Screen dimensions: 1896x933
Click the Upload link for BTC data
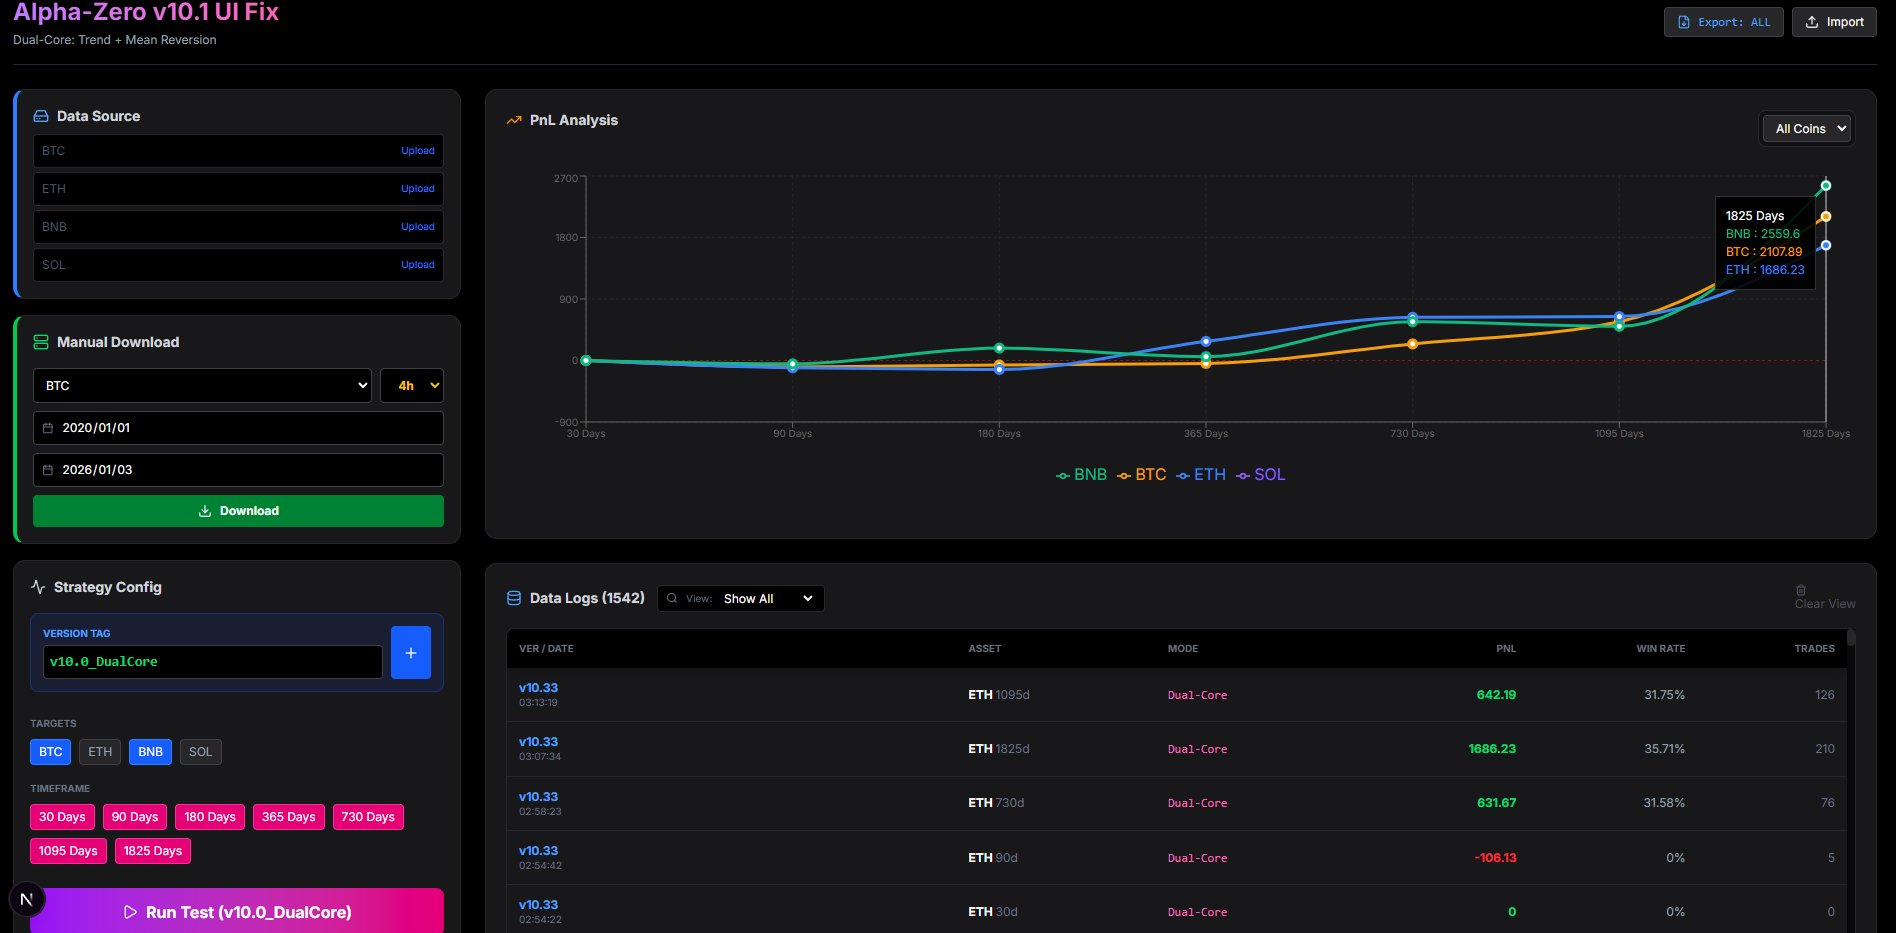coord(417,151)
